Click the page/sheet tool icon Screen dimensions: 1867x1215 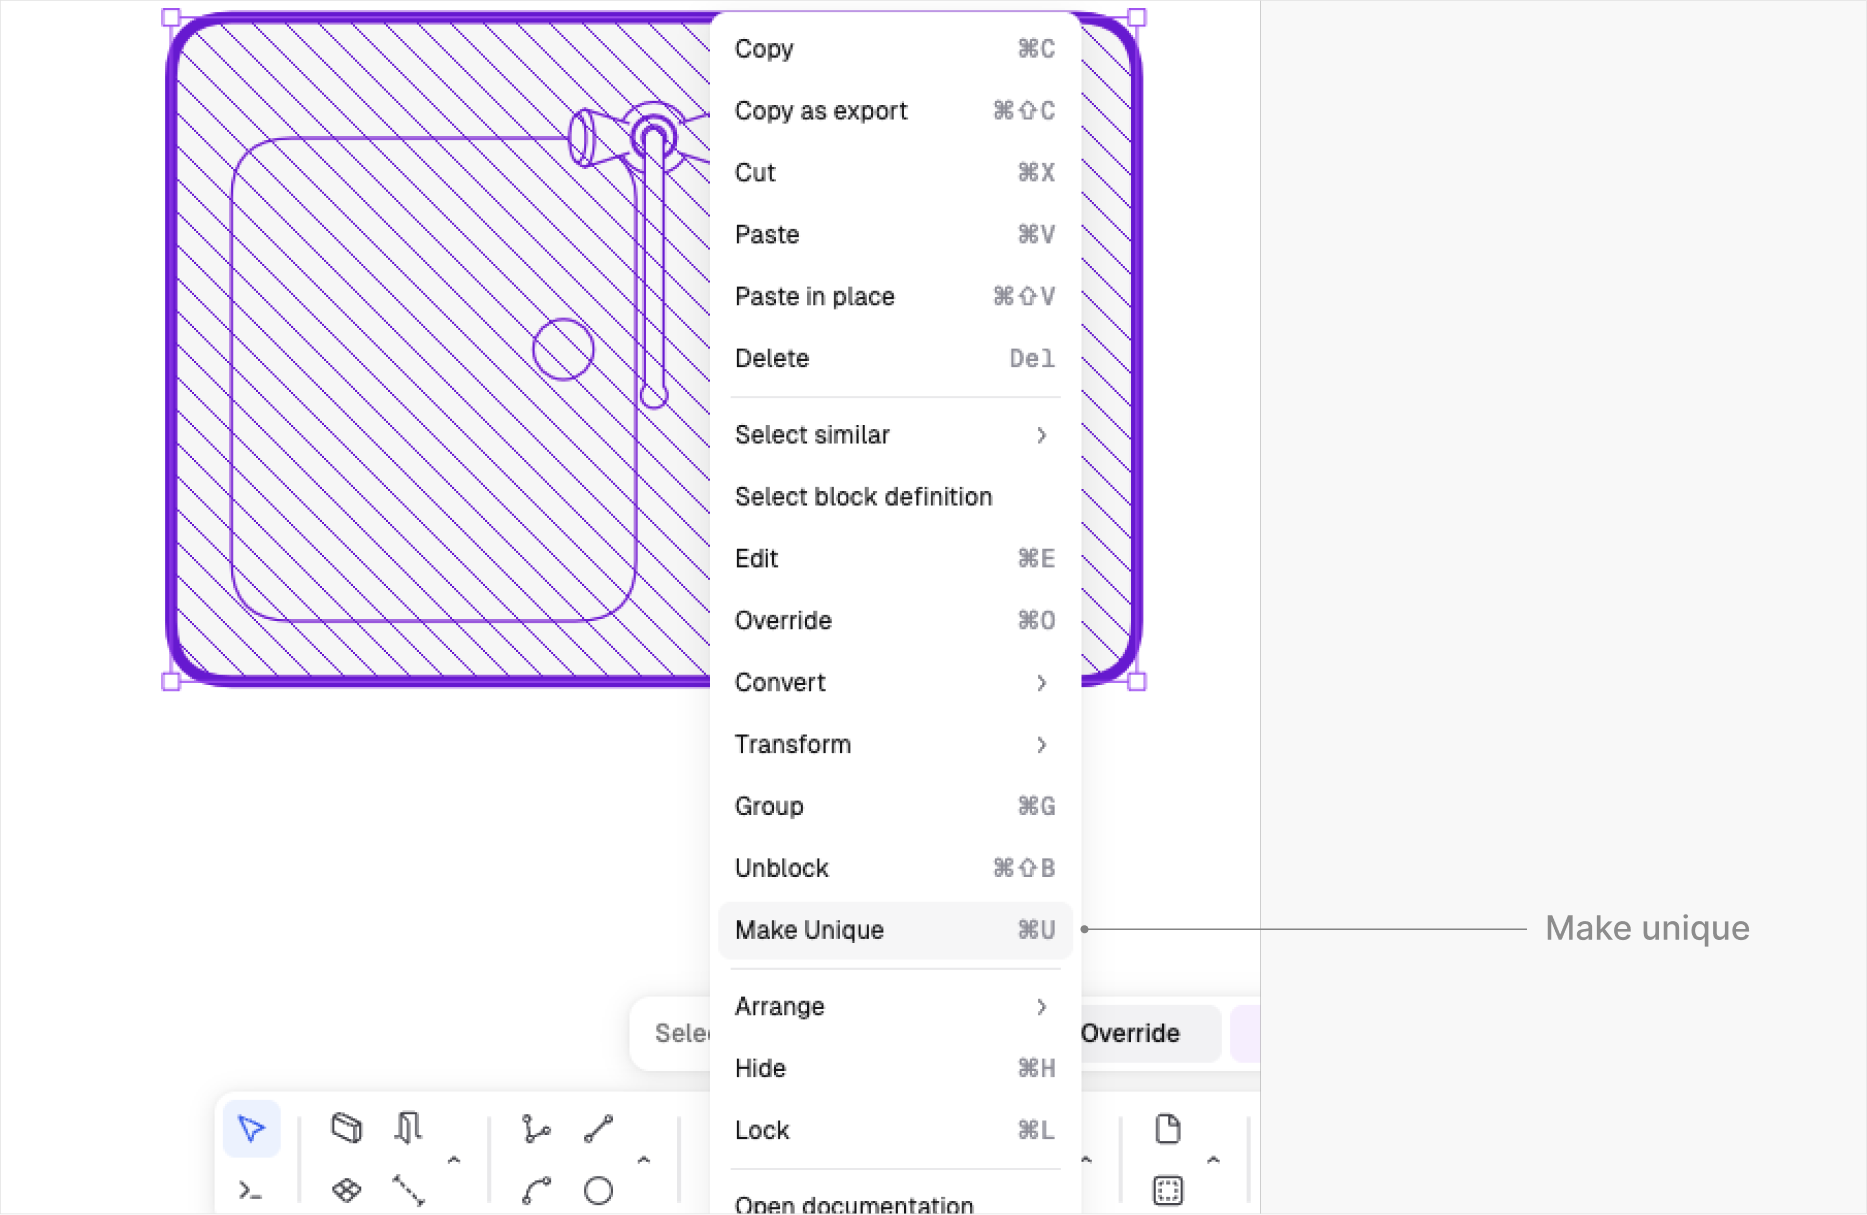[x=1167, y=1129]
